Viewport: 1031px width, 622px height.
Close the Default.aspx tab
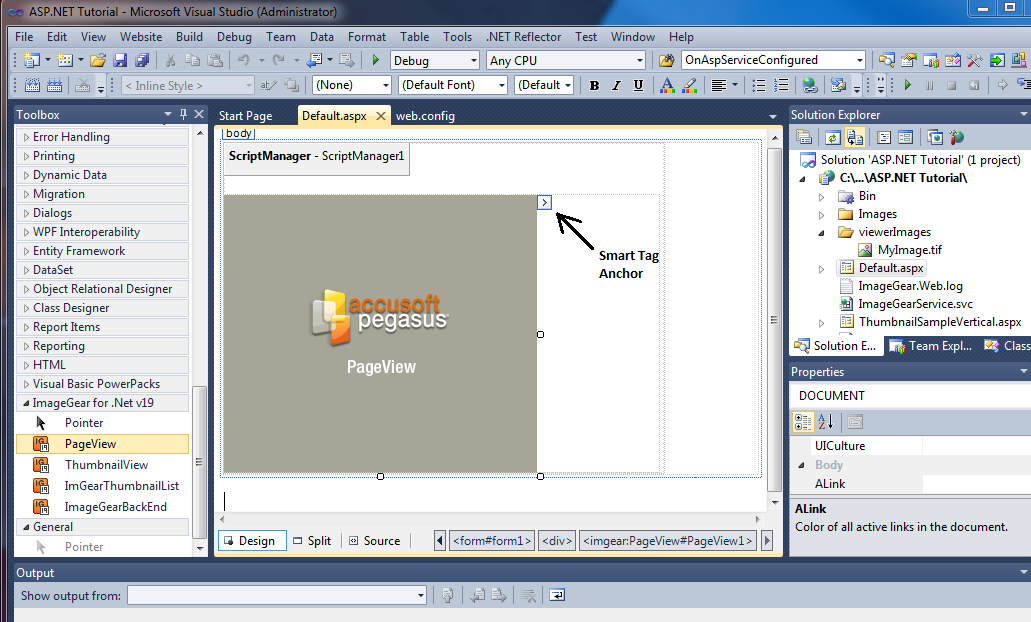pyautogui.click(x=381, y=116)
